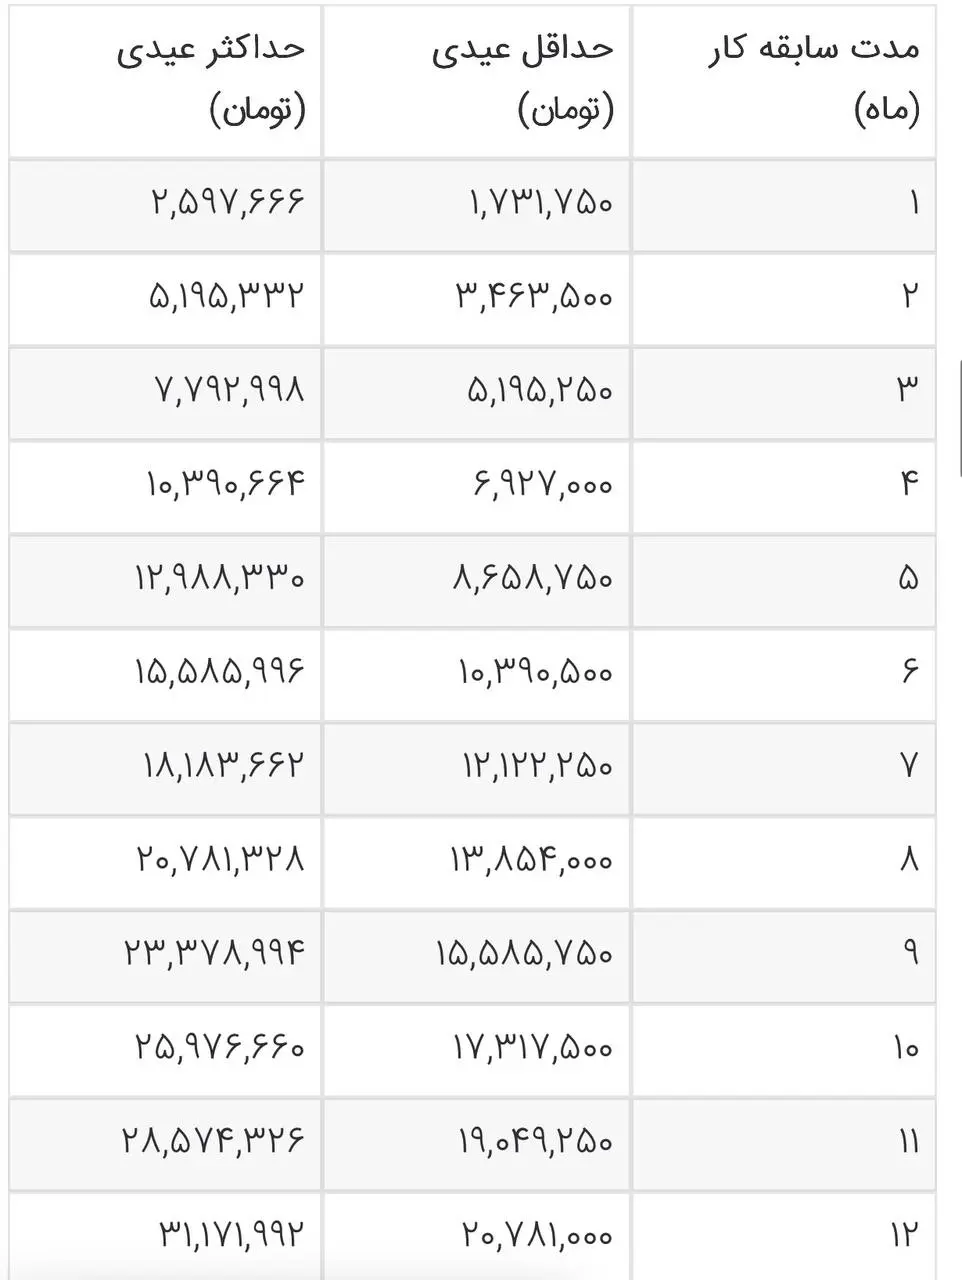Click the minimum bonus value ۶,۹۲۷,۰۰۰
The width and height of the screenshot is (962, 1280).
pos(540,484)
